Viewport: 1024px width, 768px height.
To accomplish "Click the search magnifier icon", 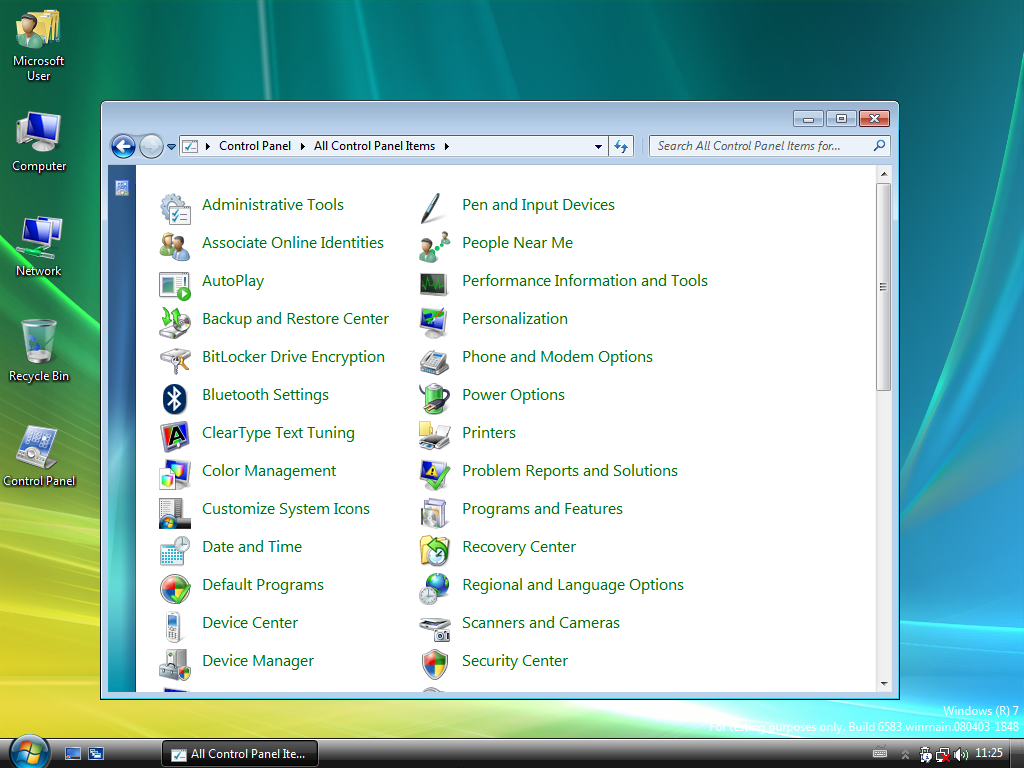I will click(x=880, y=146).
